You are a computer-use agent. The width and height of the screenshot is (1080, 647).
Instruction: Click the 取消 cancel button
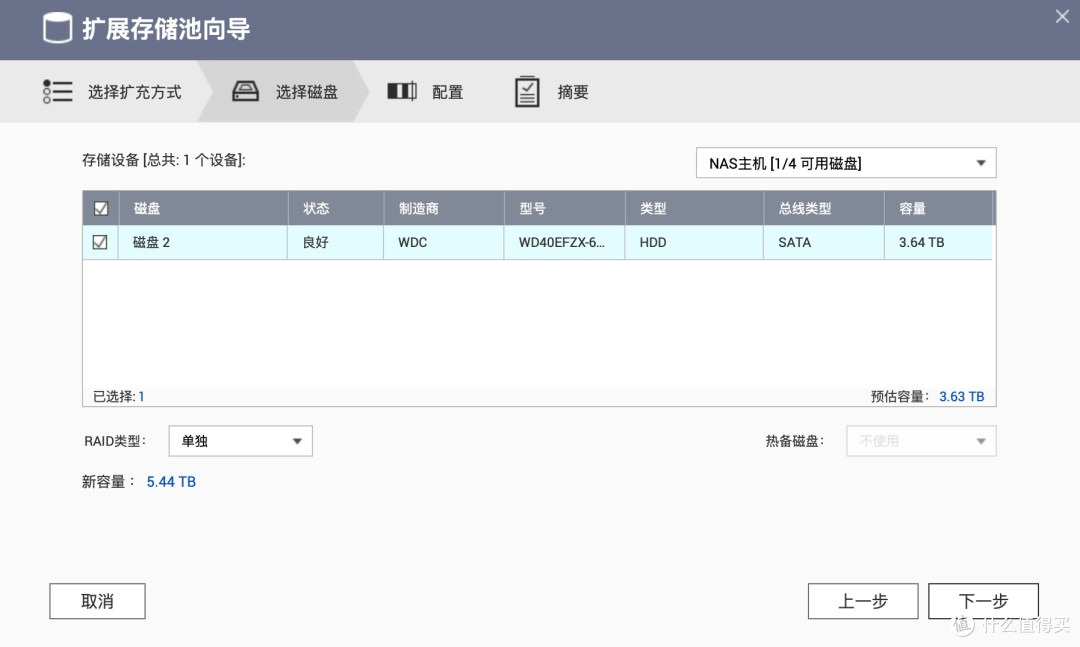pos(97,601)
